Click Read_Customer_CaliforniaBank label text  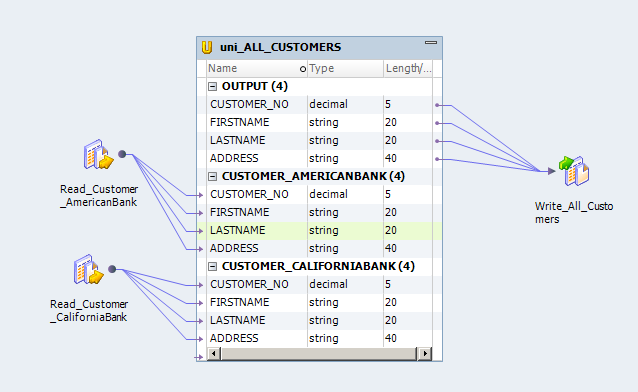point(89,311)
